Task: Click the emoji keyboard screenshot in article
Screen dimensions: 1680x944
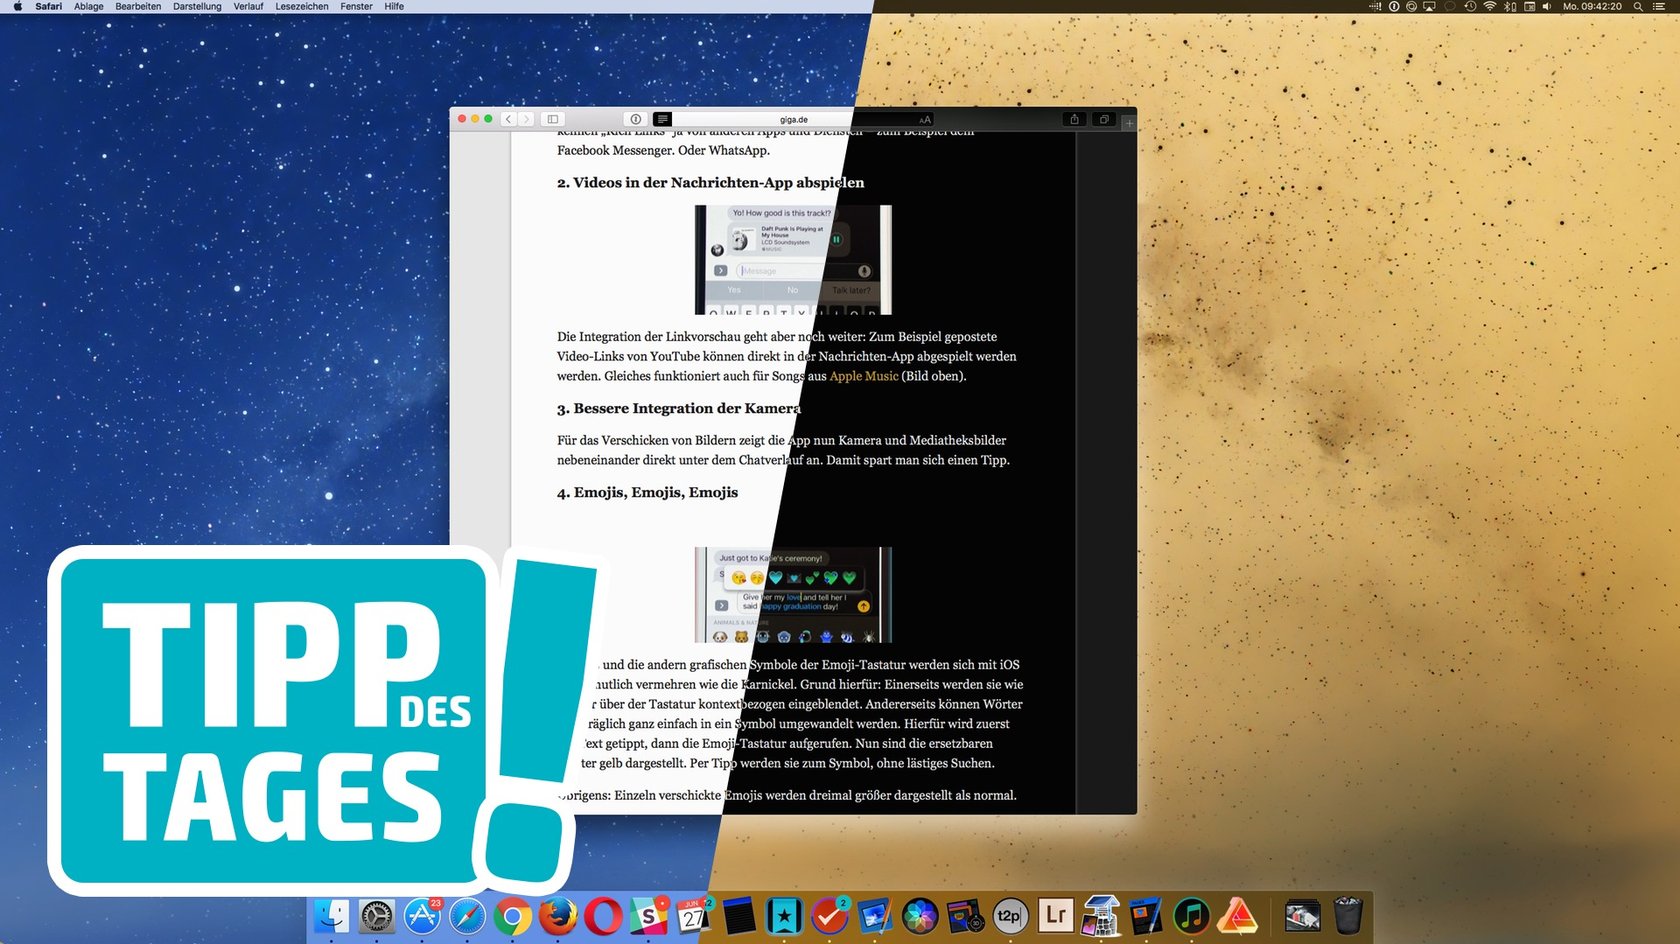Action: 793,595
